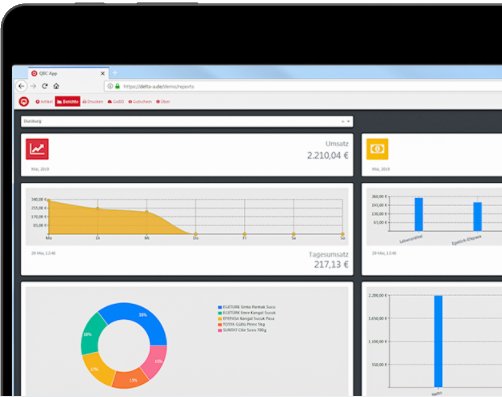The height and width of the screenshot is (397, 502).
Task: Click the Saturday data point on area chart
Action: [x=294, y=234]
